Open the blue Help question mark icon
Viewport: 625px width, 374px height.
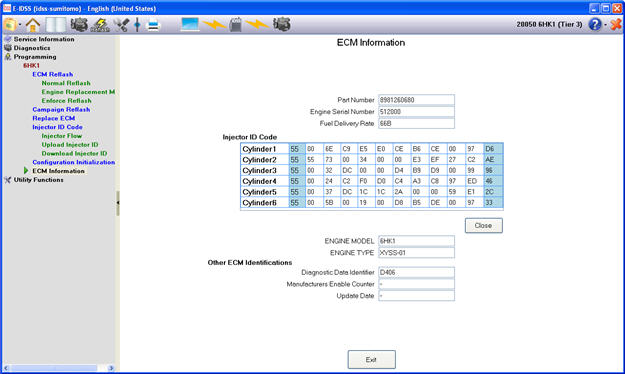(x=594, y=25)
